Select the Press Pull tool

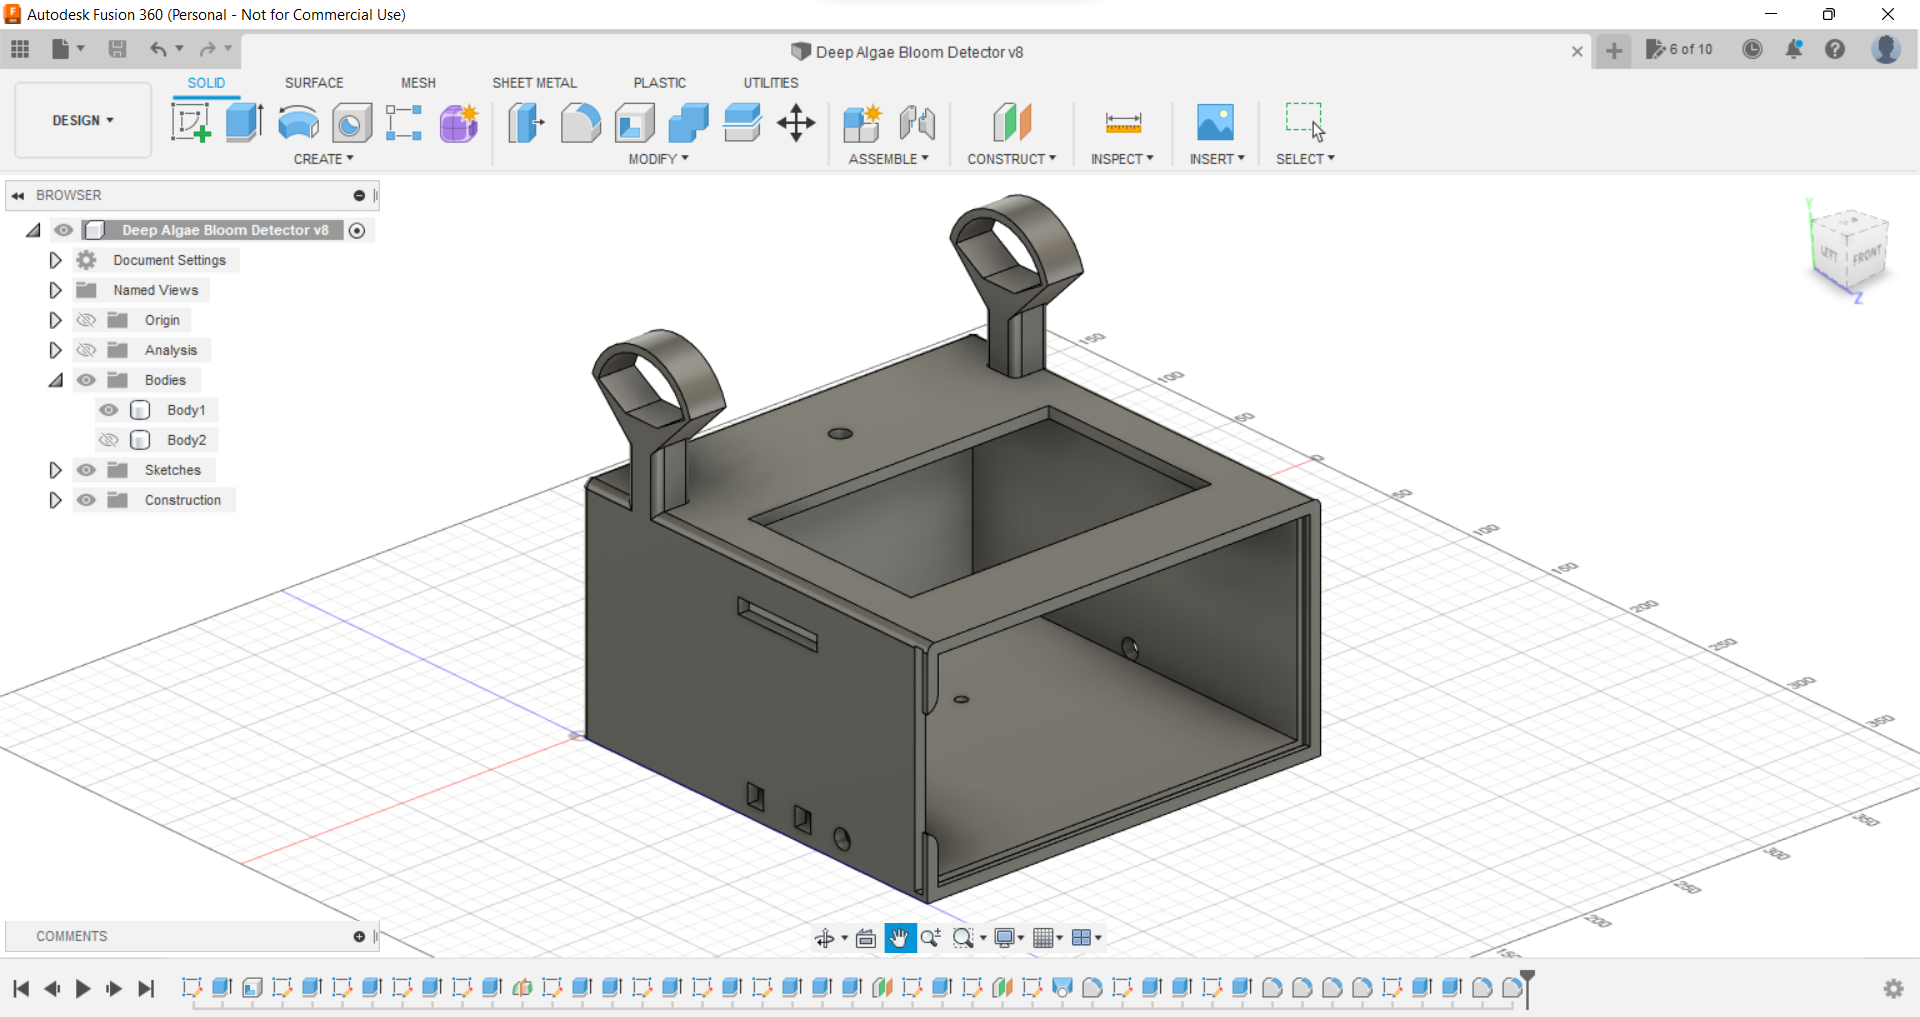pos(526,123)
